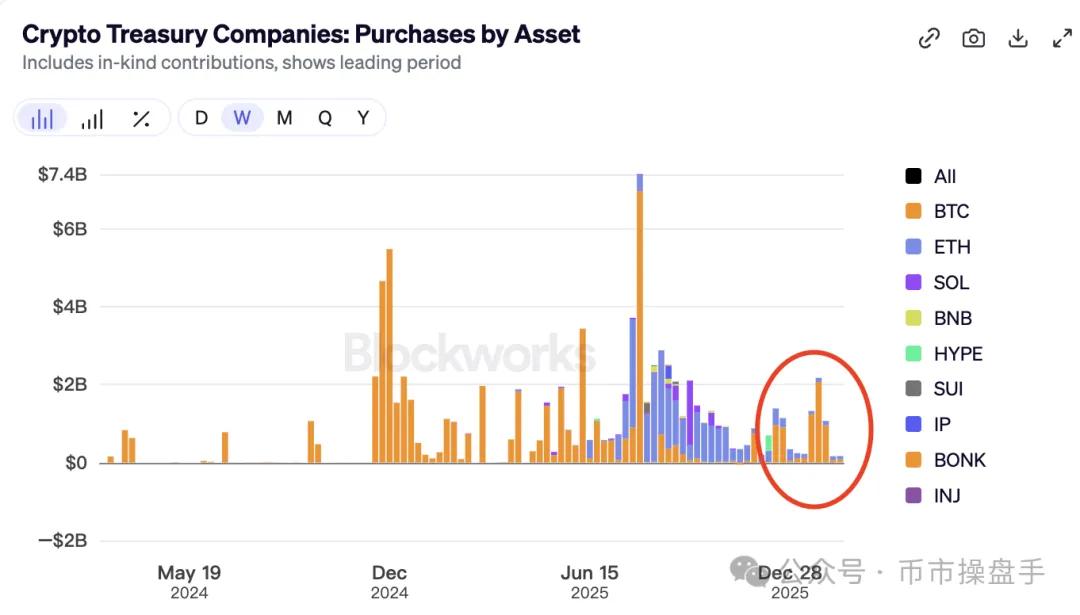Select the weekly (W) interval
The width and height of the screenshot is (1080, 615).
242,118
